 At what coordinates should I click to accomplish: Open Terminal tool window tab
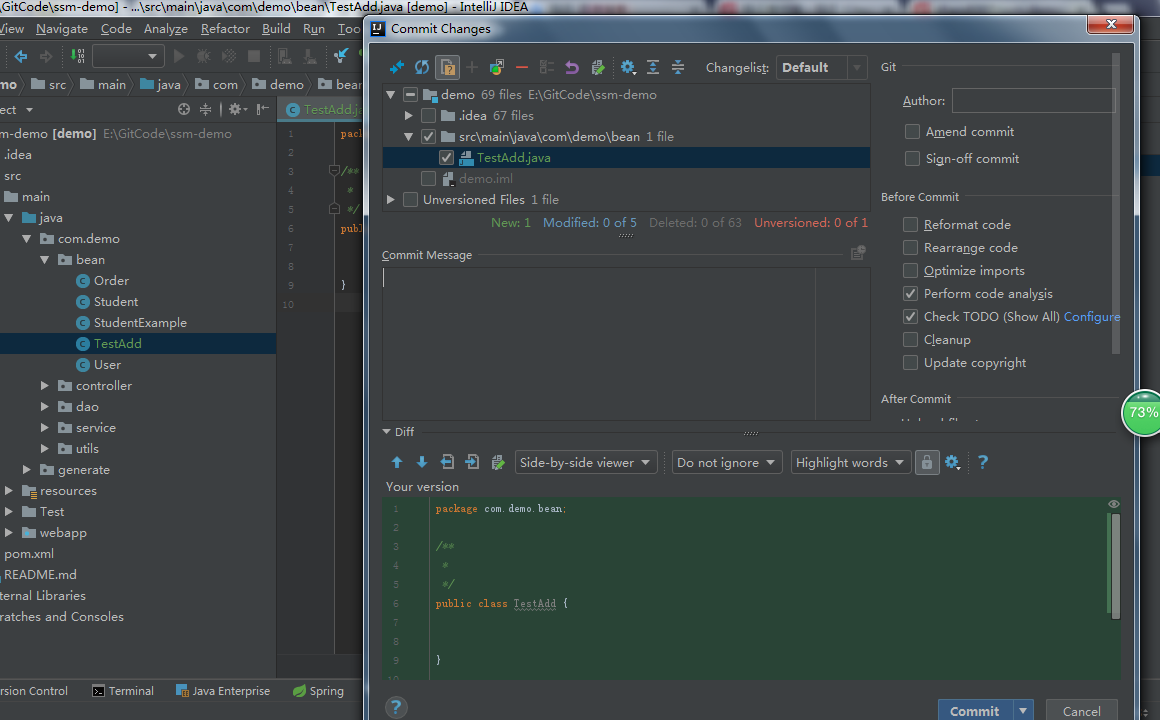coord(123,691)
